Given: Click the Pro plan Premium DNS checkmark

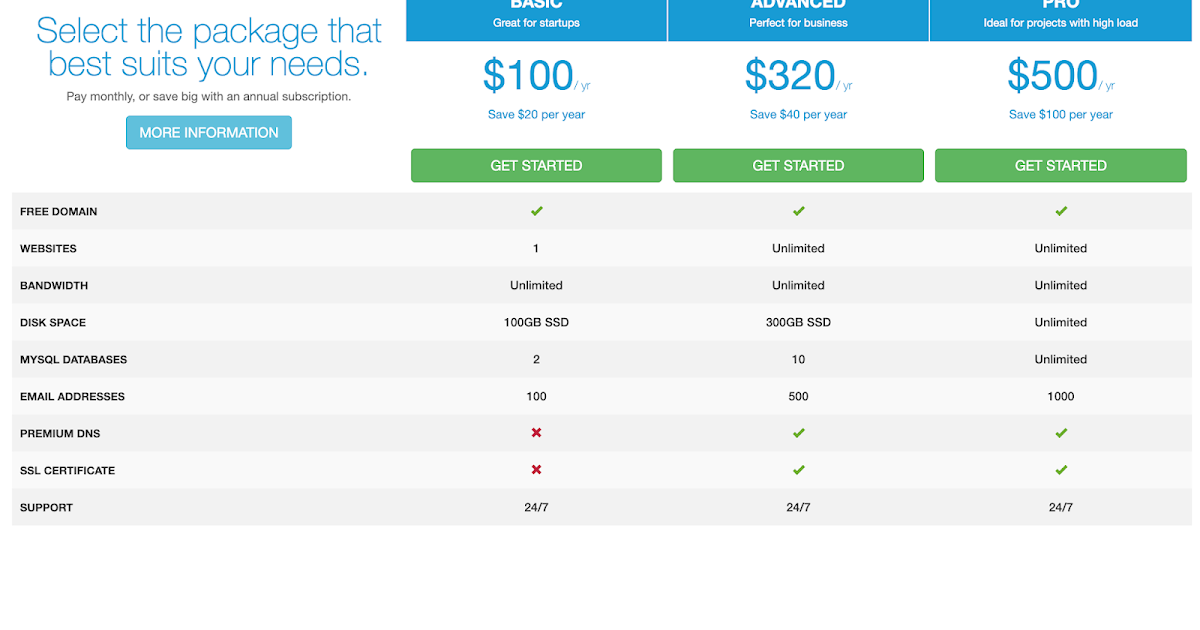Looking at the screenshot, I should [1061, 433].
